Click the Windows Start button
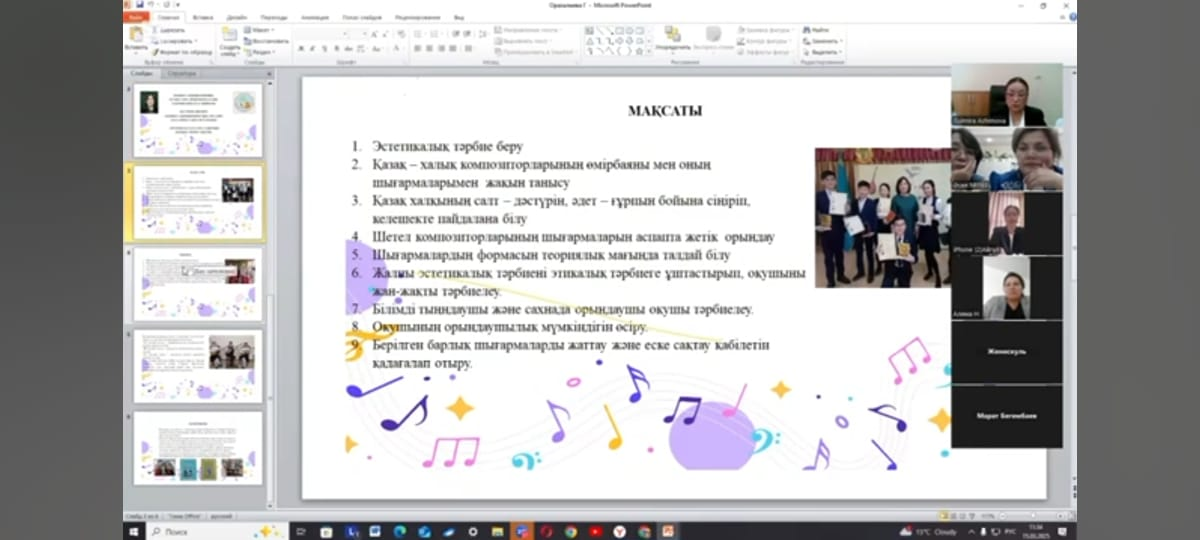The width and height of the screenshot is (1200, 540). tap(134, 531)
